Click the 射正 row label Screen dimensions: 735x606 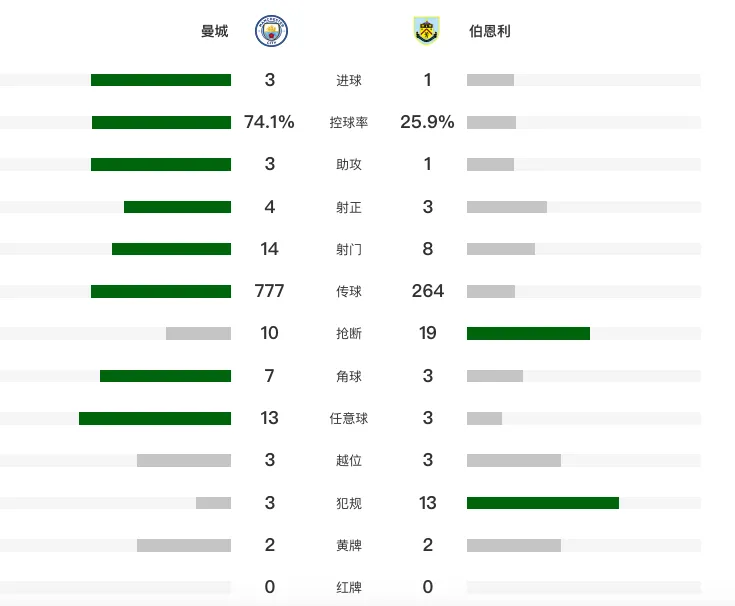point(349,207)
